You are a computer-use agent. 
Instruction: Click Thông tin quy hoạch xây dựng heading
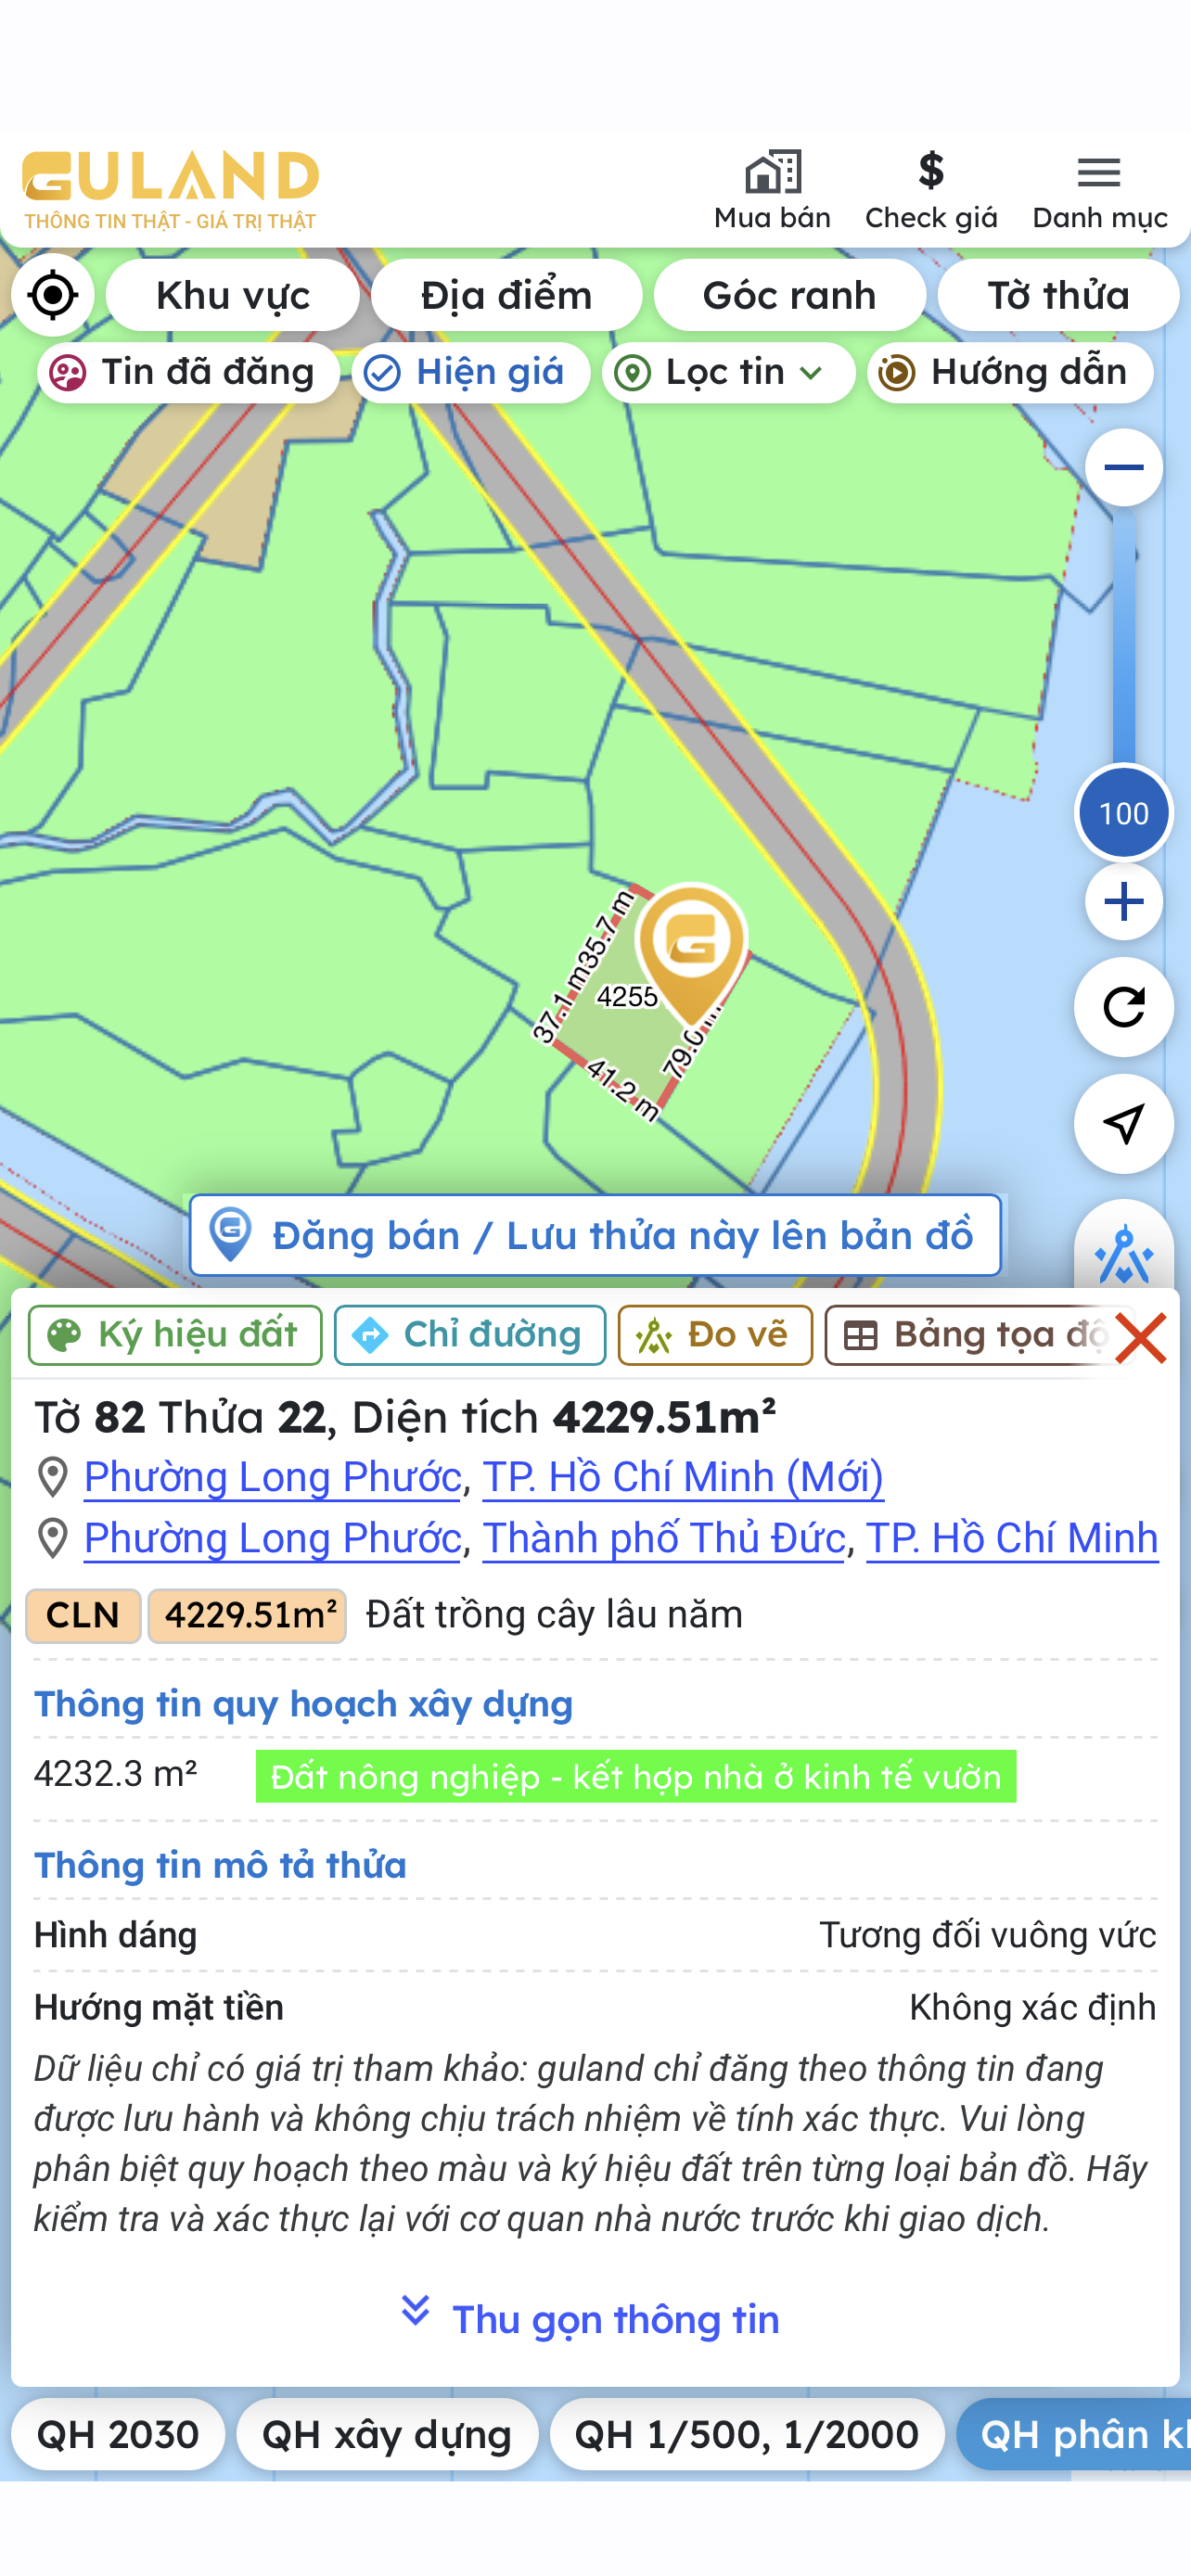303,1704
